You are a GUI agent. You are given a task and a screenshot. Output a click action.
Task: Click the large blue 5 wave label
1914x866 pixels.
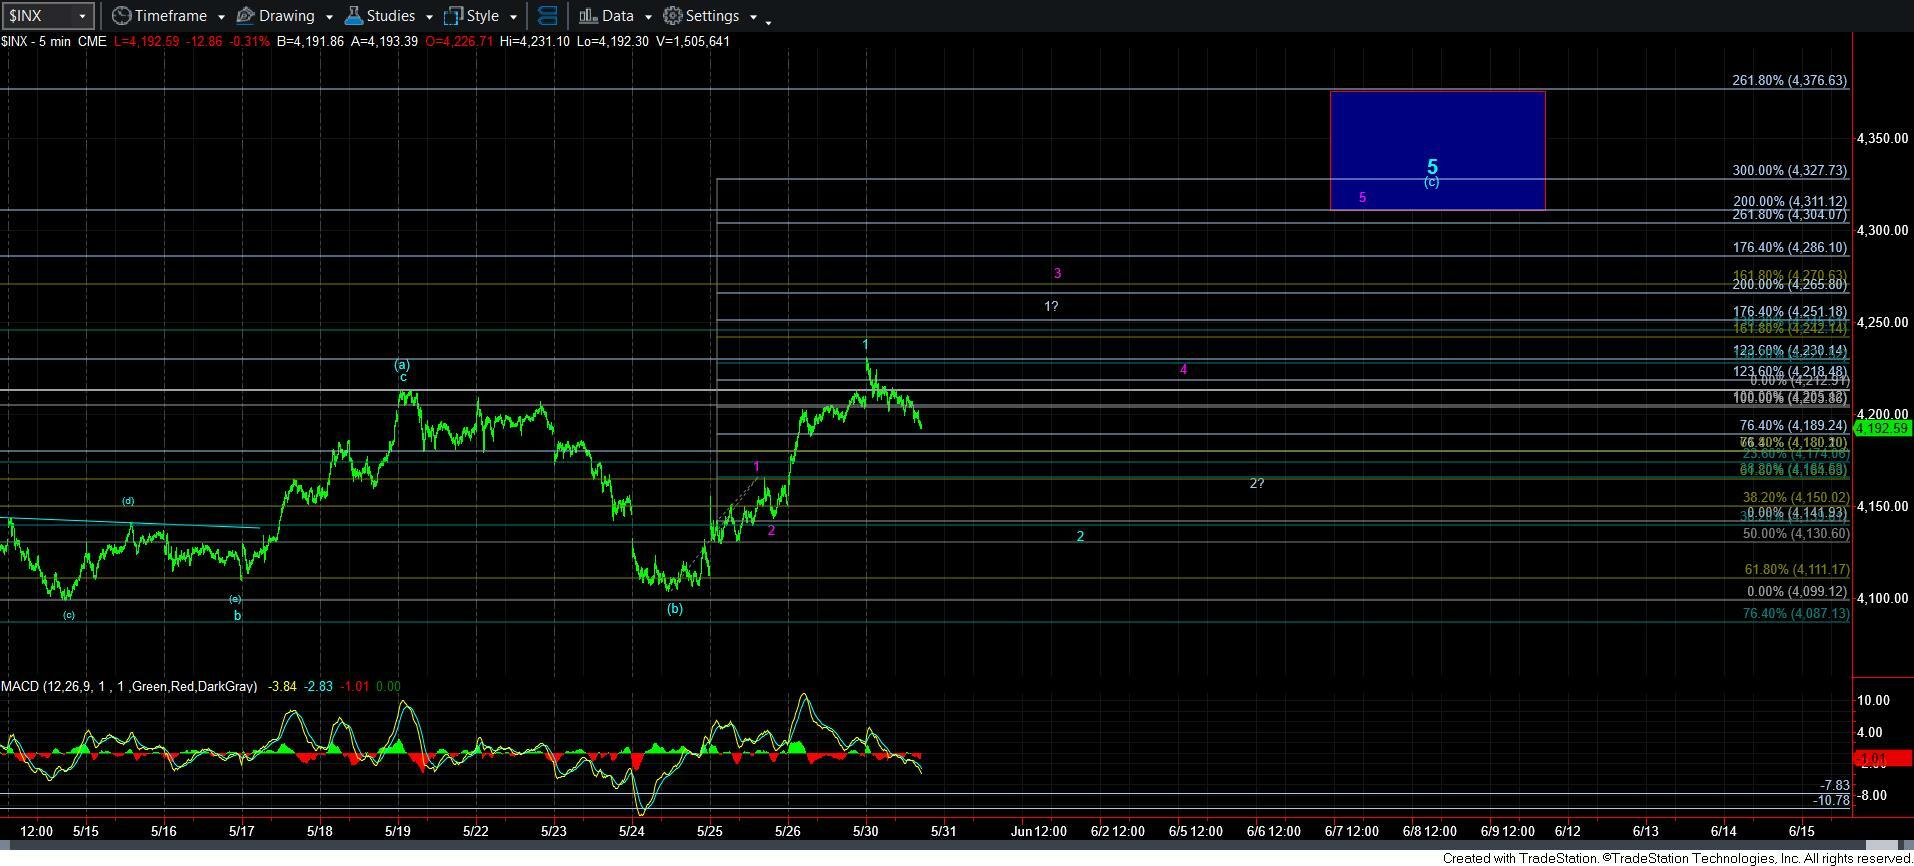1432,167
